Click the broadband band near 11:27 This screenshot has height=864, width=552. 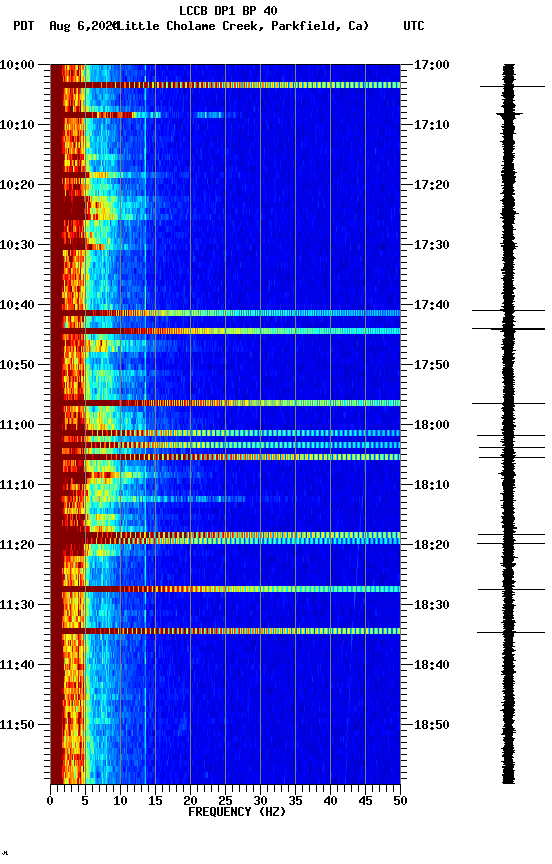[x=225, y=590]
